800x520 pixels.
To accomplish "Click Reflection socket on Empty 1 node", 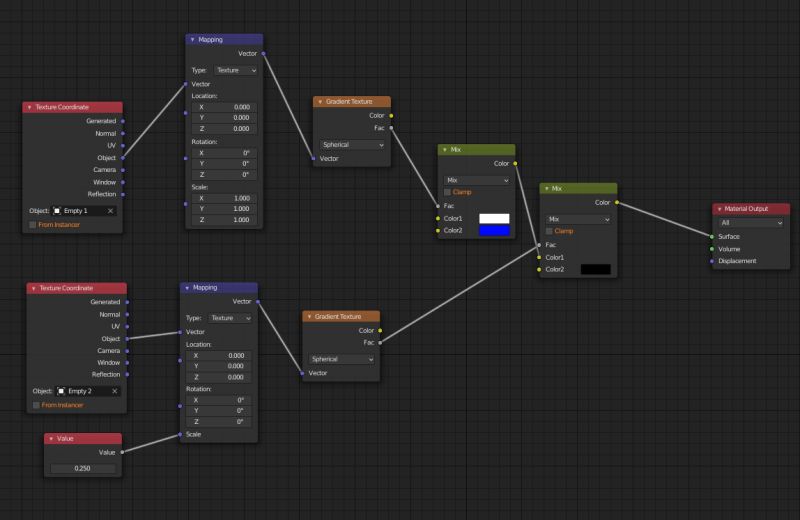I will (x=123, y=194).
